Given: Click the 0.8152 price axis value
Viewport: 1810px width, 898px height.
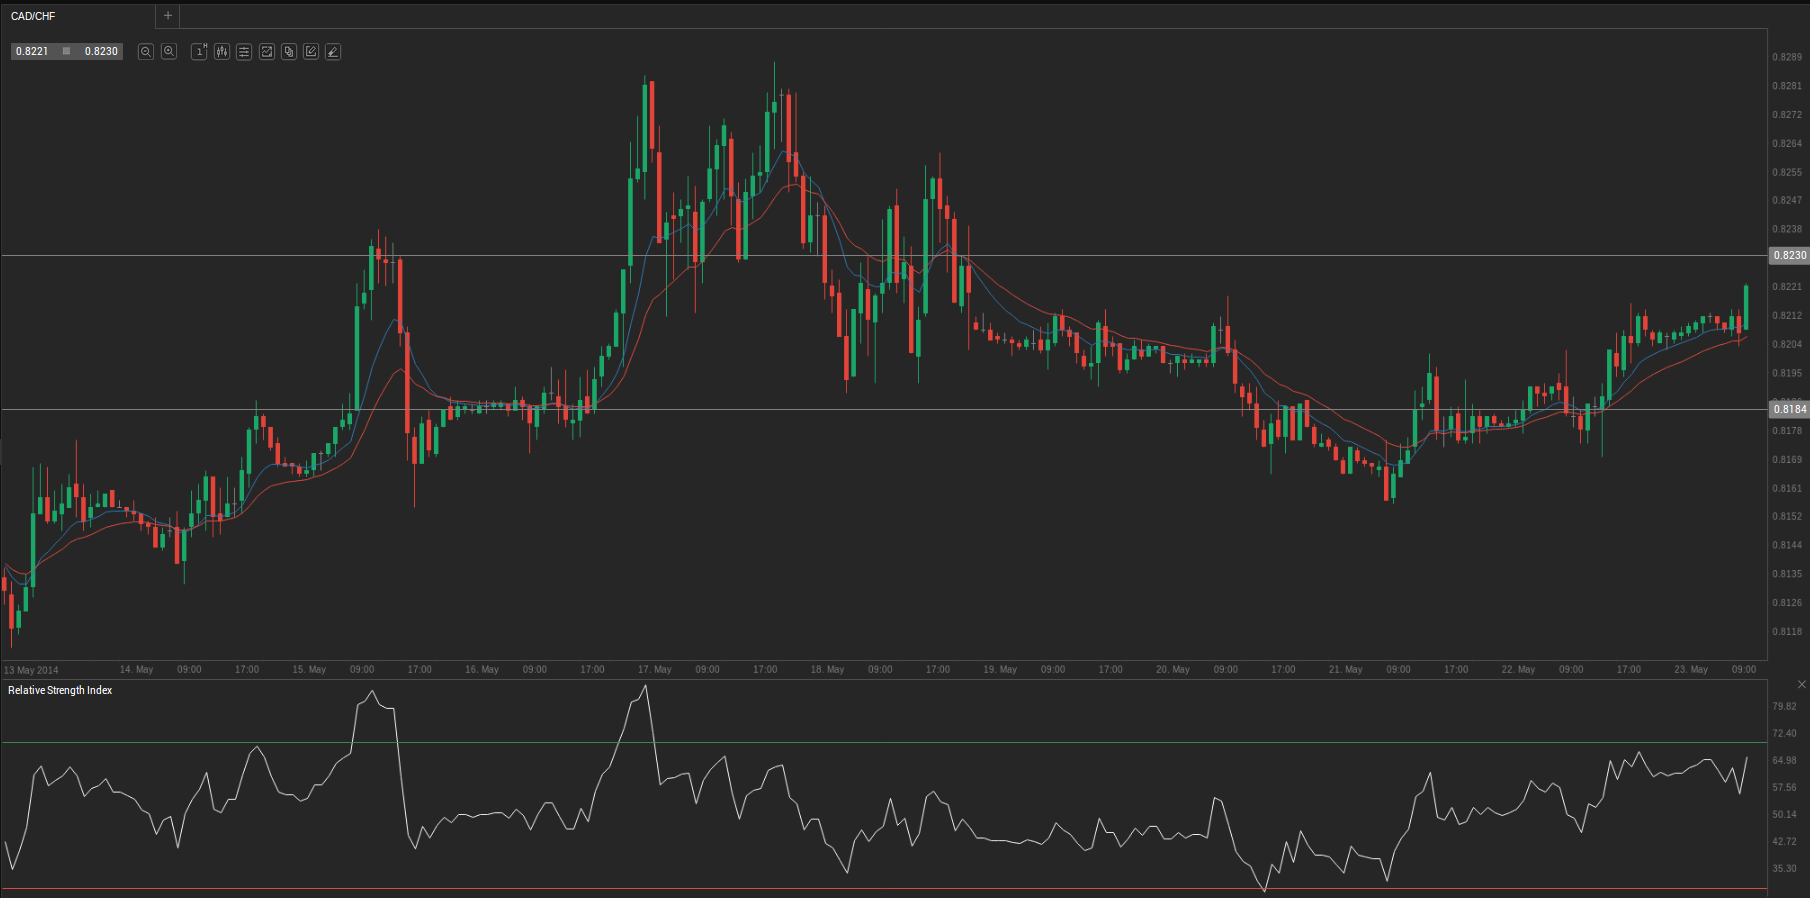Looking at the screenshot, I should [1787, 517].
